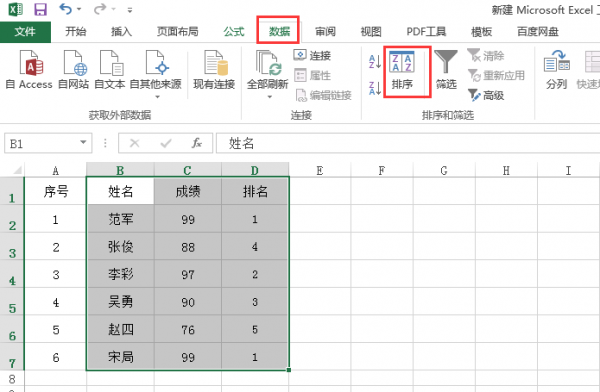Click cell with name 吴勇

pyautogui.click(x=121, y=302)
